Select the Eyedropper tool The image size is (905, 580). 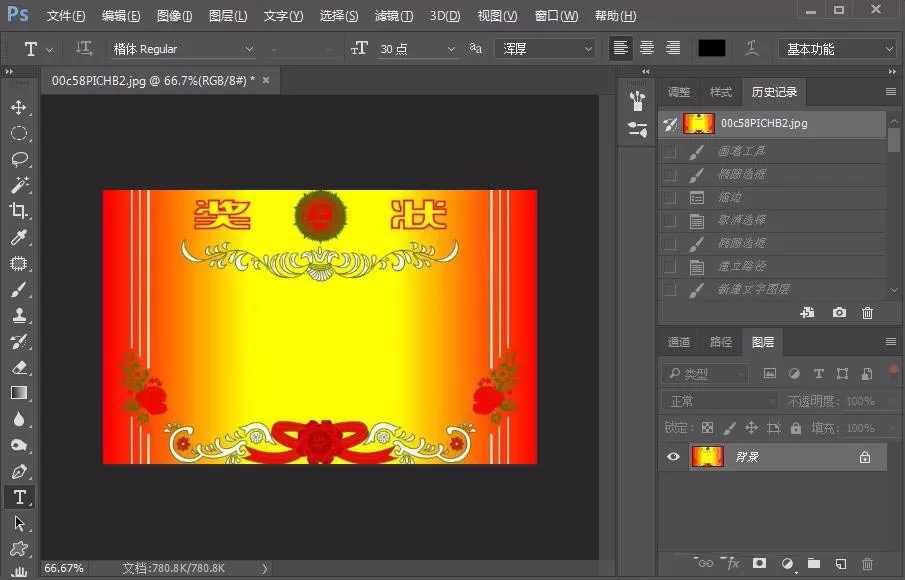click(18, 237)
